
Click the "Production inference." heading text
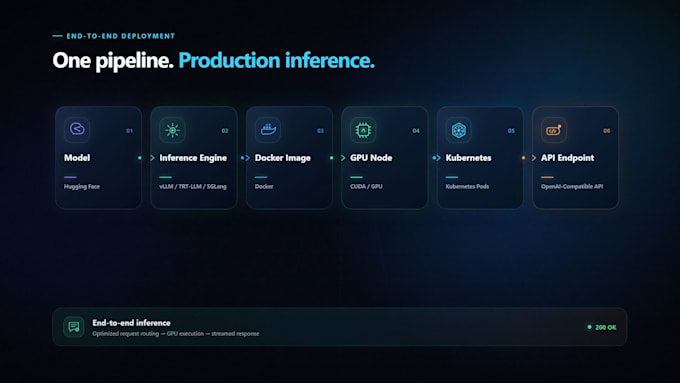click(x=277, y=60)
